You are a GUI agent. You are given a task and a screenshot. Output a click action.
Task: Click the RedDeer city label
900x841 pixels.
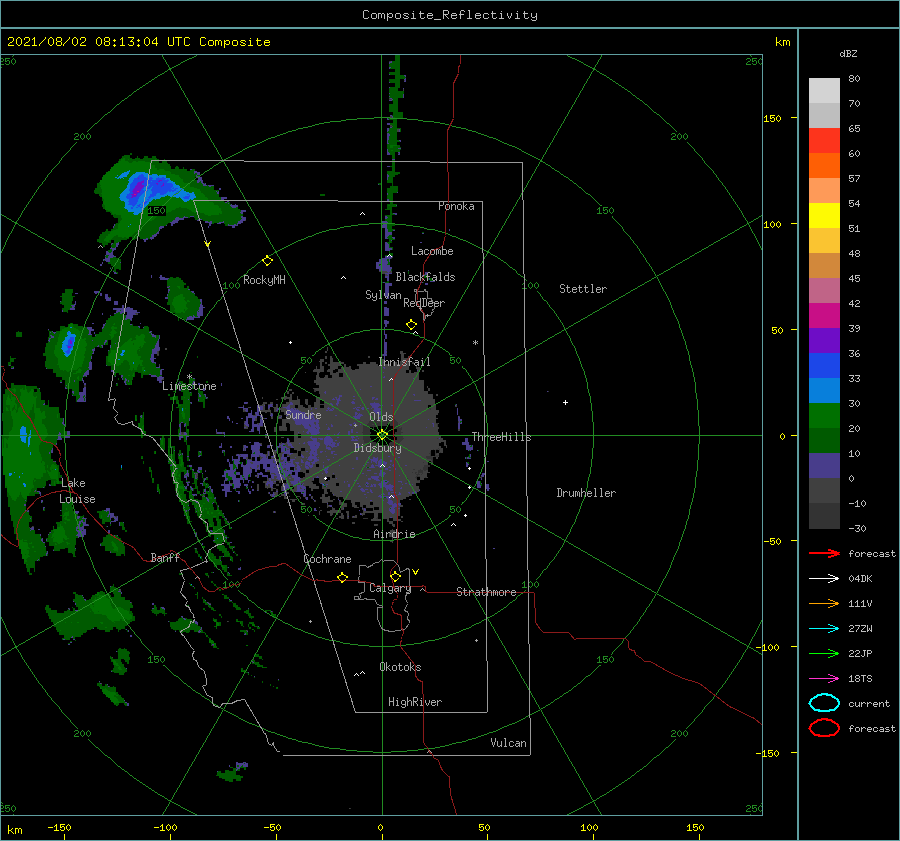coord(424,303)
